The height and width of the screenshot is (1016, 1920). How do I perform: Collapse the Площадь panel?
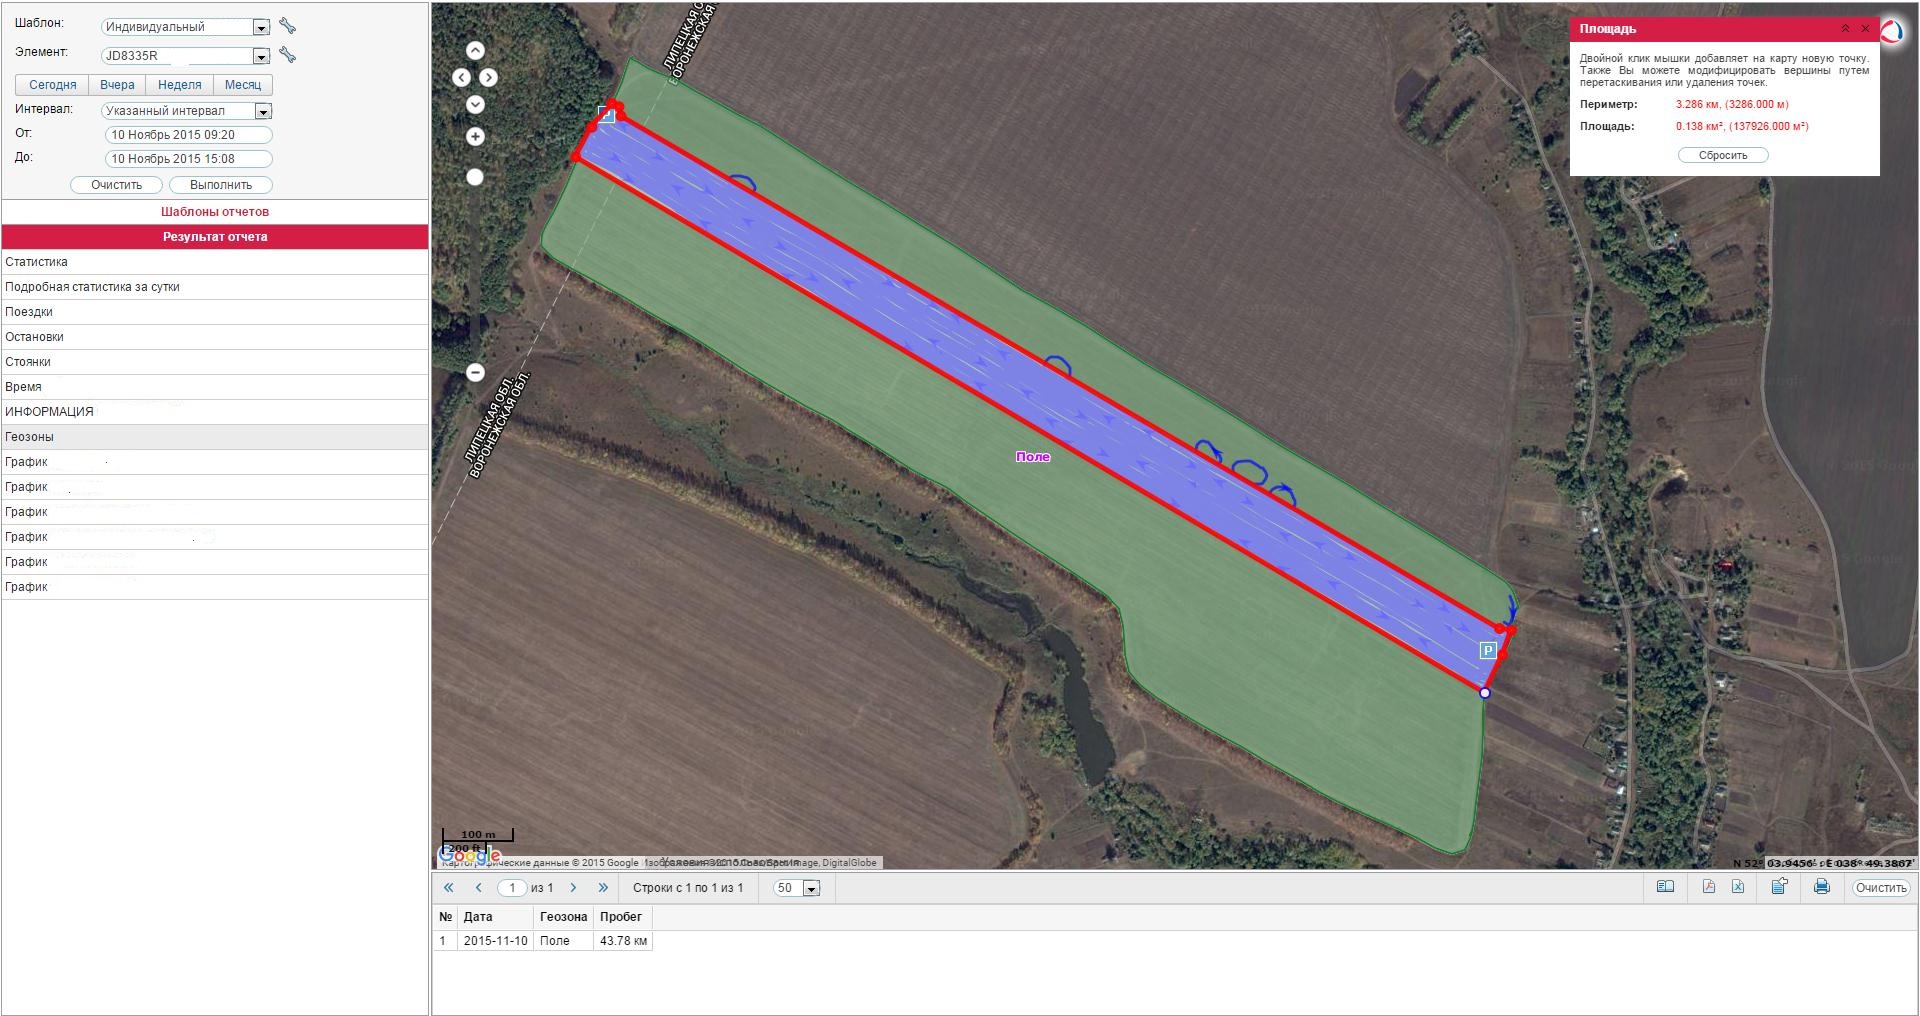1845,29
